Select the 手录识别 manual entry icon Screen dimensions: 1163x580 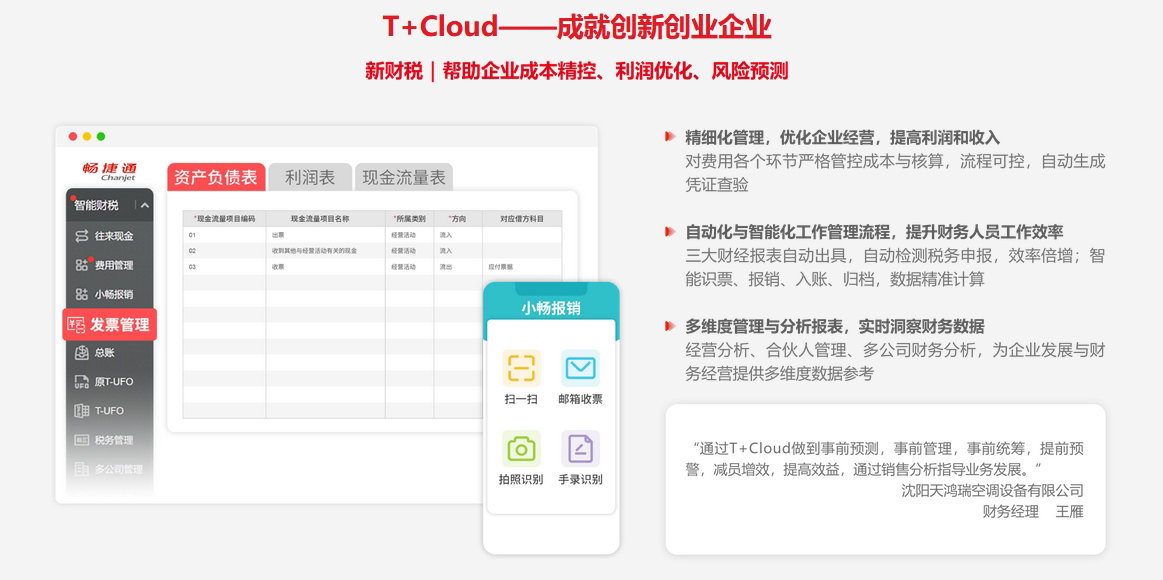pyautogui.click(x=580, y=448)
